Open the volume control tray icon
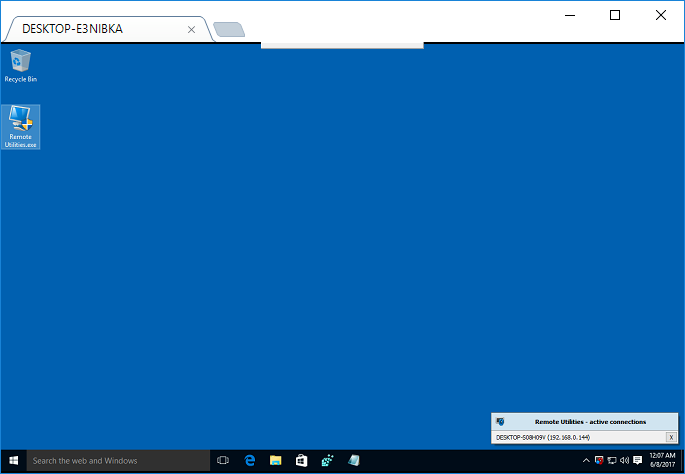The width and height of the screenshot is (685, 474). coord(623,461)
